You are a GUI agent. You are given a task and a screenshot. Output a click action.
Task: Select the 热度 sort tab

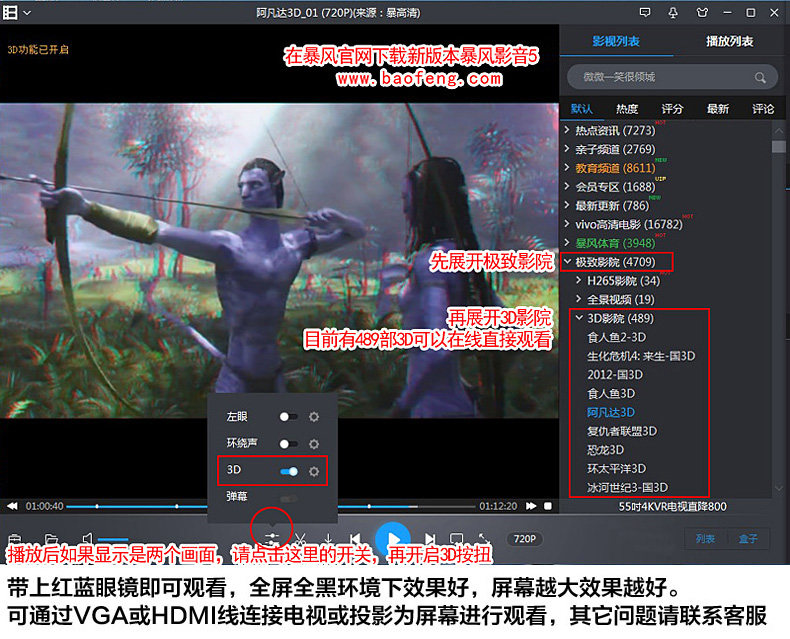click(x=627, y=109)
